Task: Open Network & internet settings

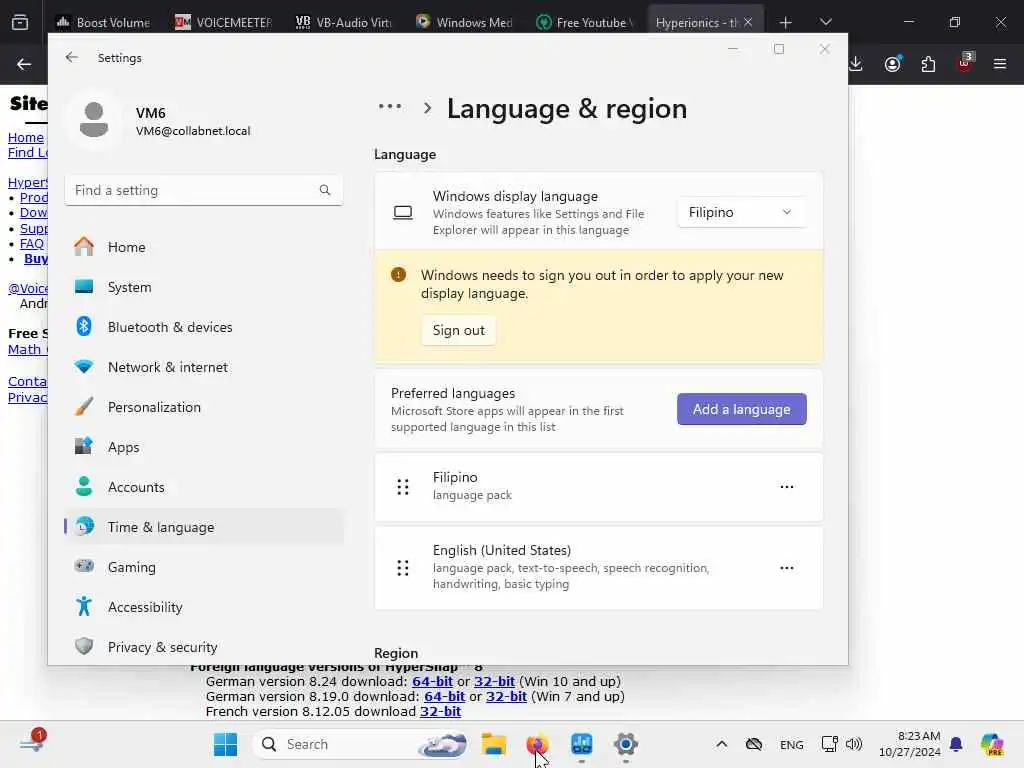Action: [x=204, y=367]
